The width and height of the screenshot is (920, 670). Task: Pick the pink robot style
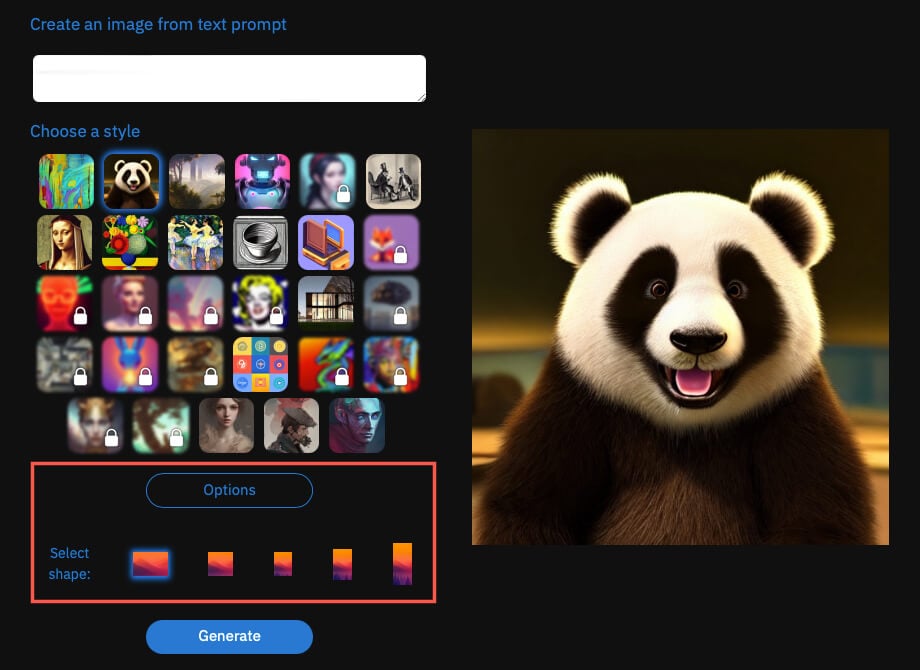[x=262, y=181]
